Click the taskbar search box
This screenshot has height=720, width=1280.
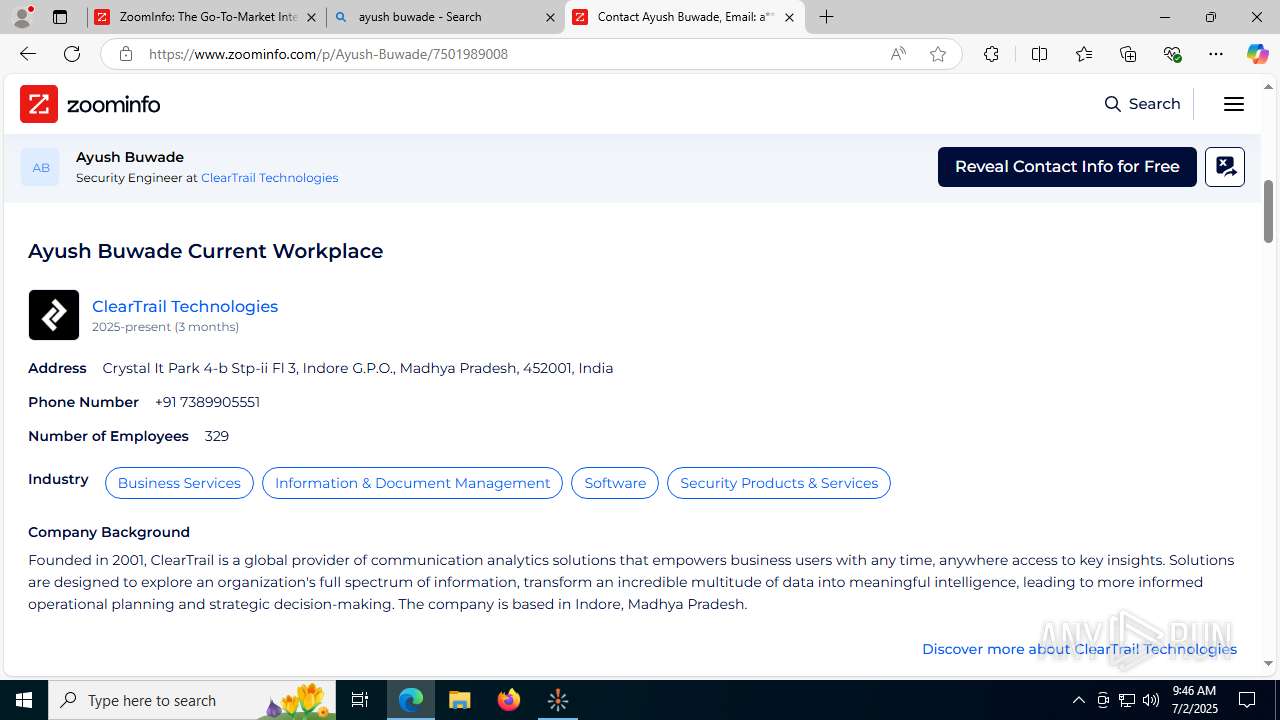point(192,700)
